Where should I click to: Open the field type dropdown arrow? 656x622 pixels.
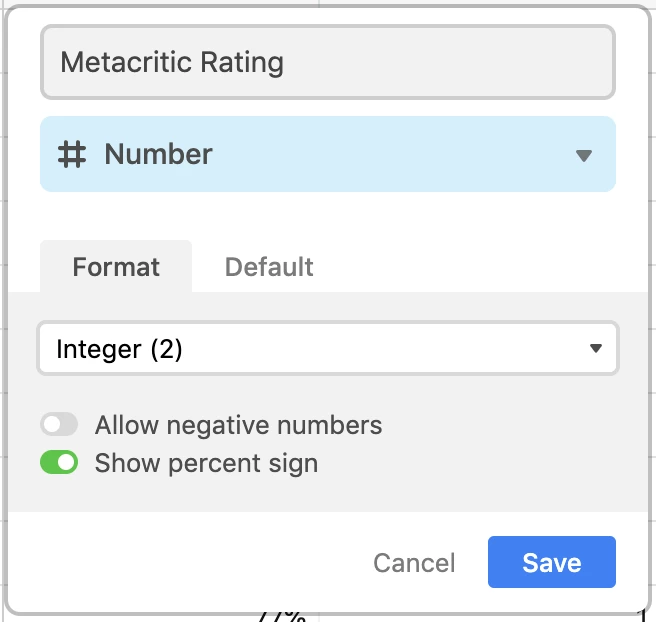[x=584, y=156]
